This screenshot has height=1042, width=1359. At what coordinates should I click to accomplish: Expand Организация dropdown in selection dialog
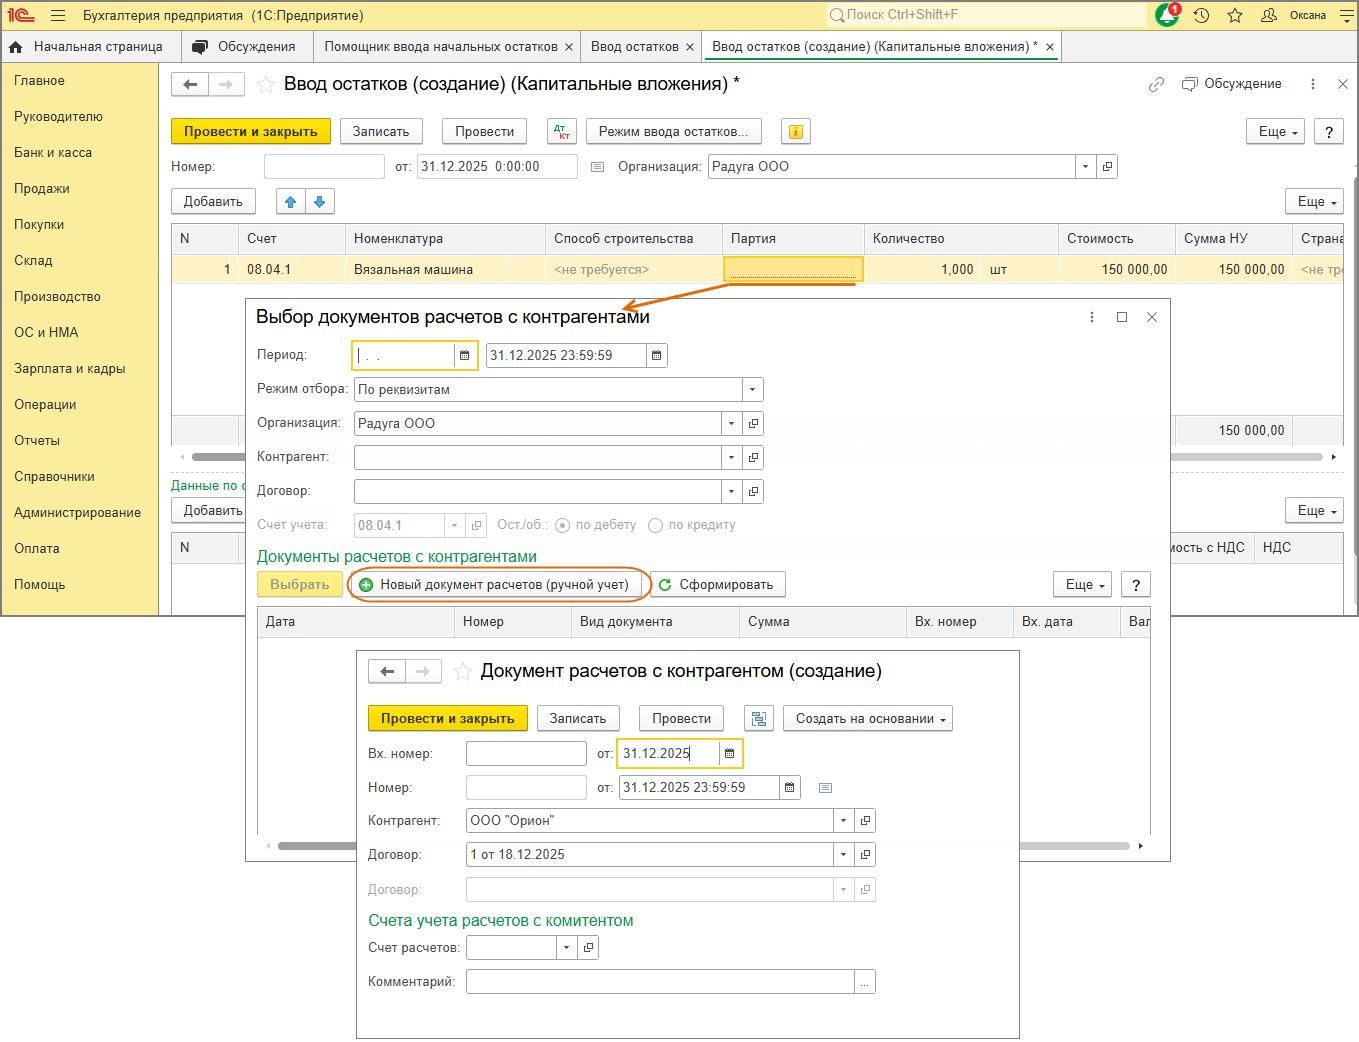[x=732, y=423]
